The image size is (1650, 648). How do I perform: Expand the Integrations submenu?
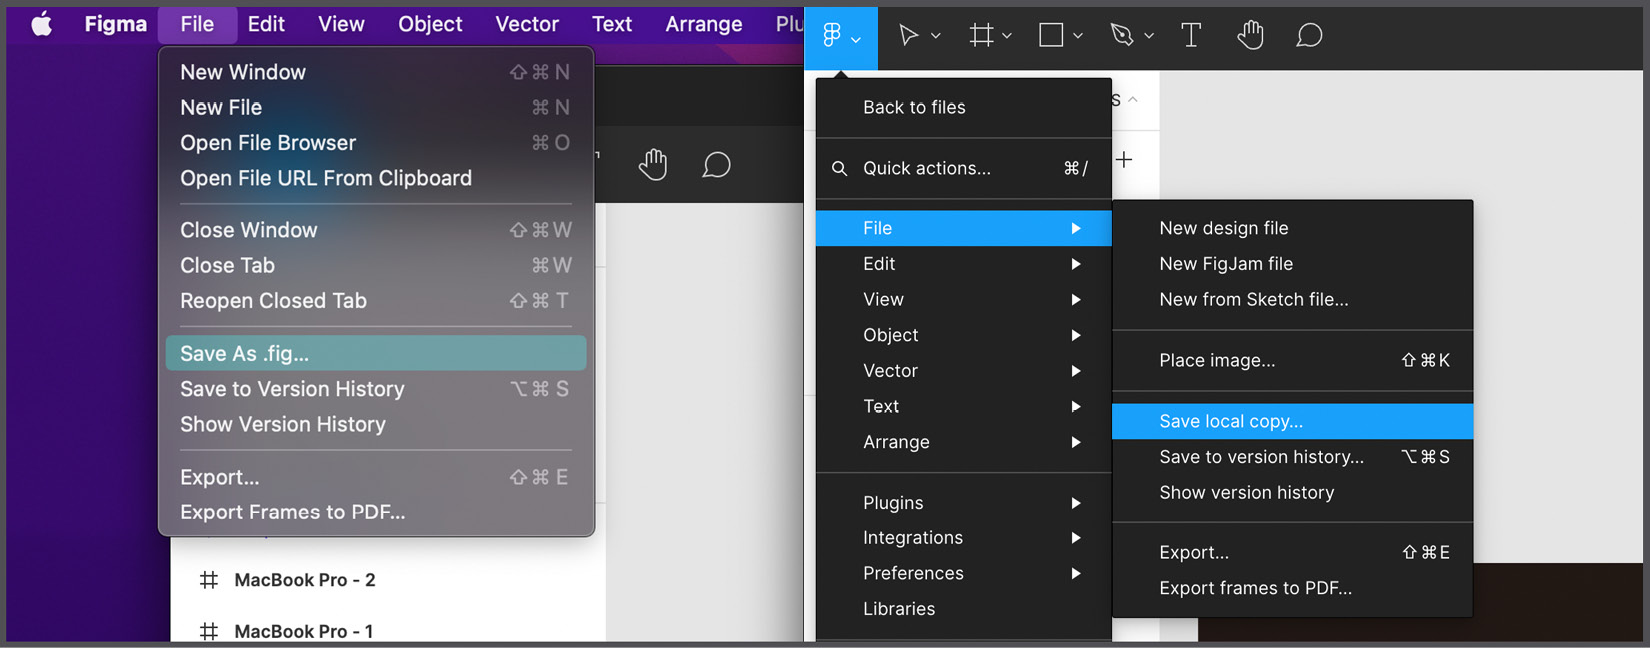click(x=964, y=538)
